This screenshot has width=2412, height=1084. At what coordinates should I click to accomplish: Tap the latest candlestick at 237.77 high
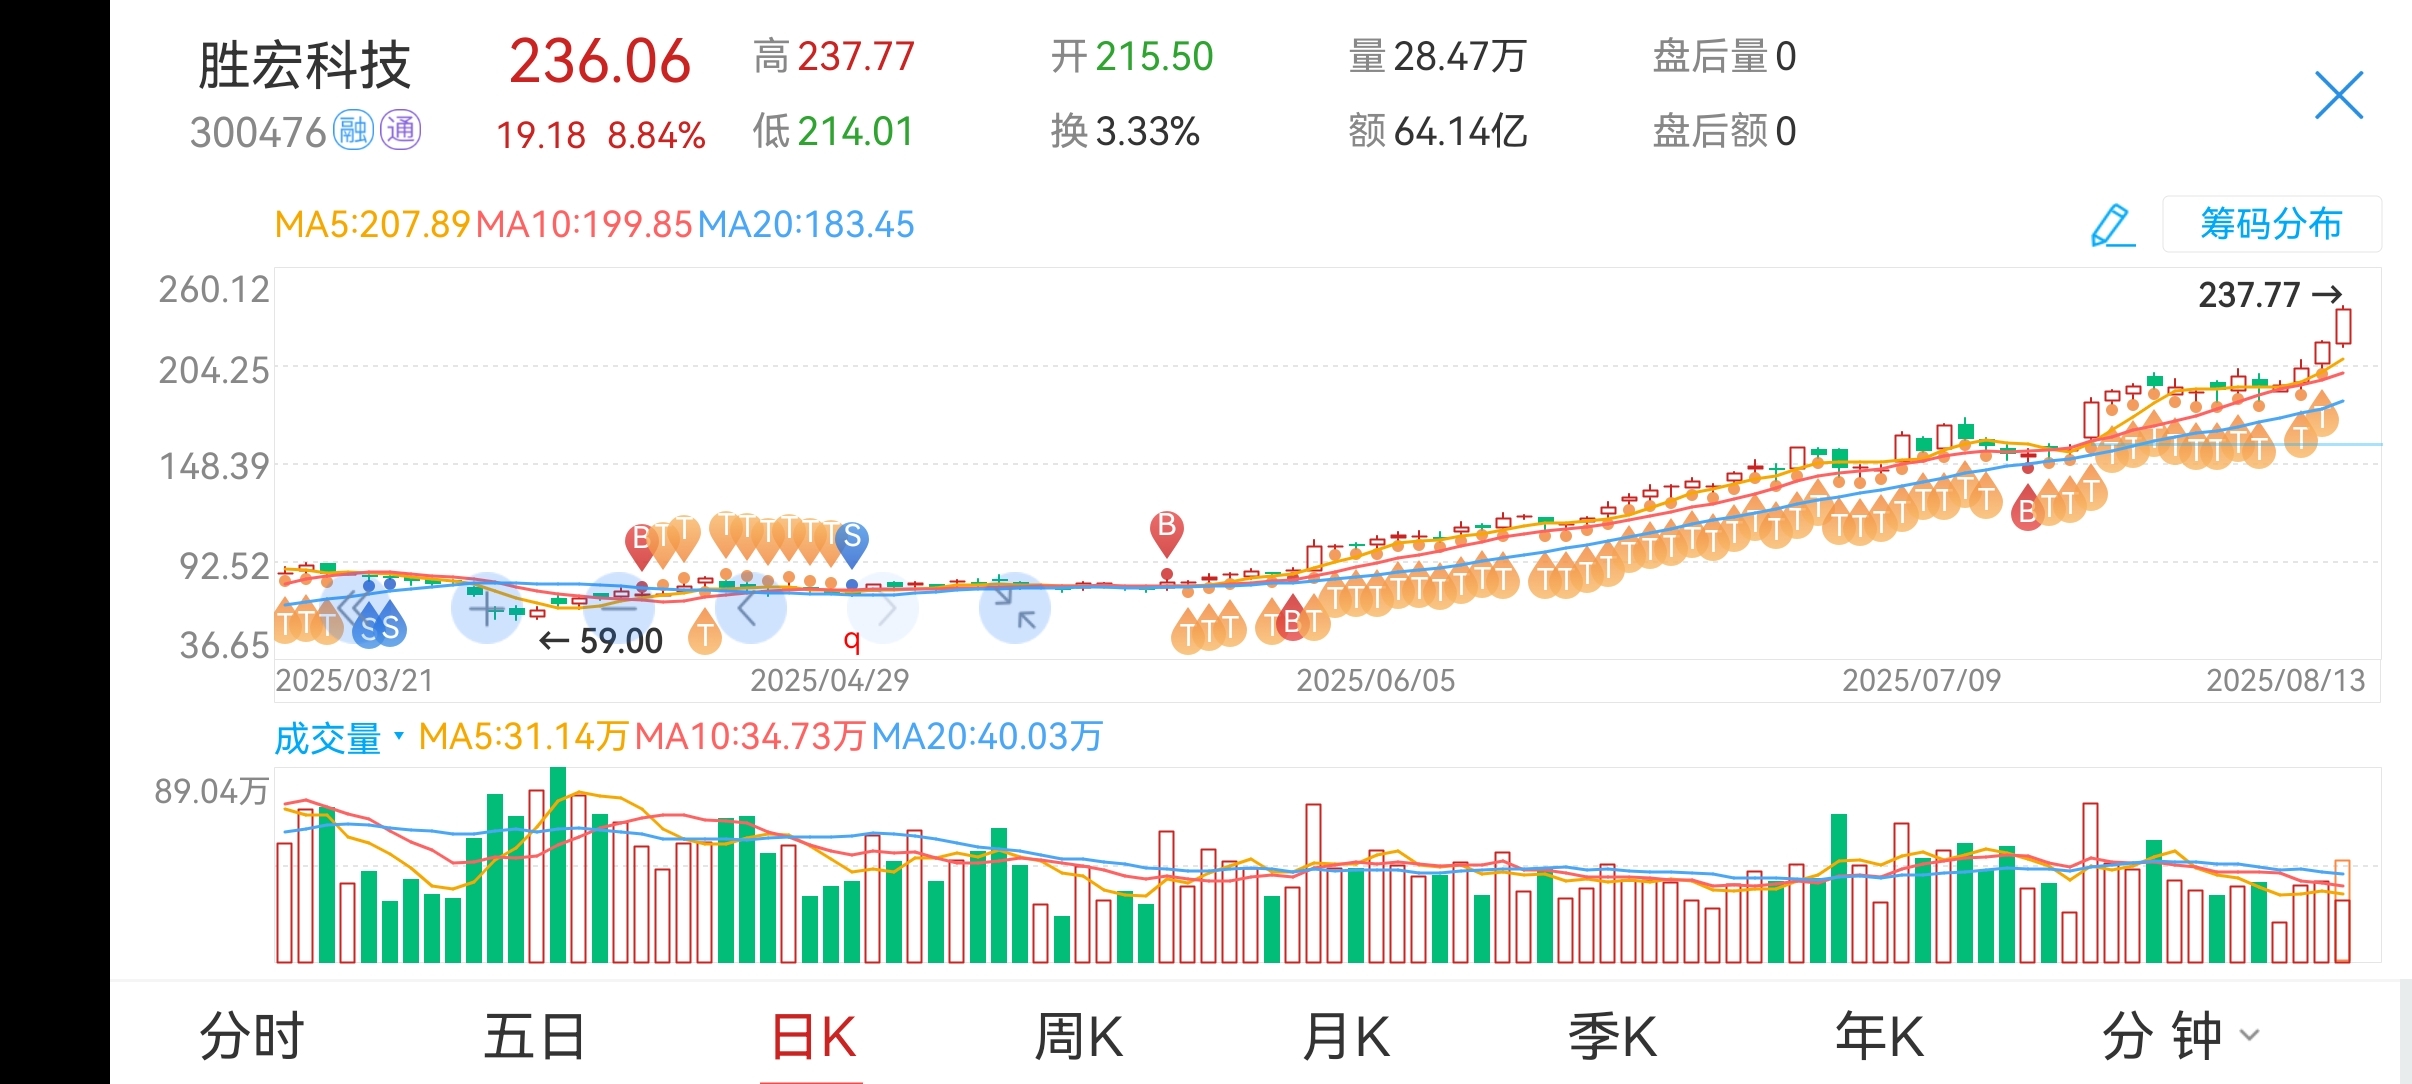tap(2343, 326)
